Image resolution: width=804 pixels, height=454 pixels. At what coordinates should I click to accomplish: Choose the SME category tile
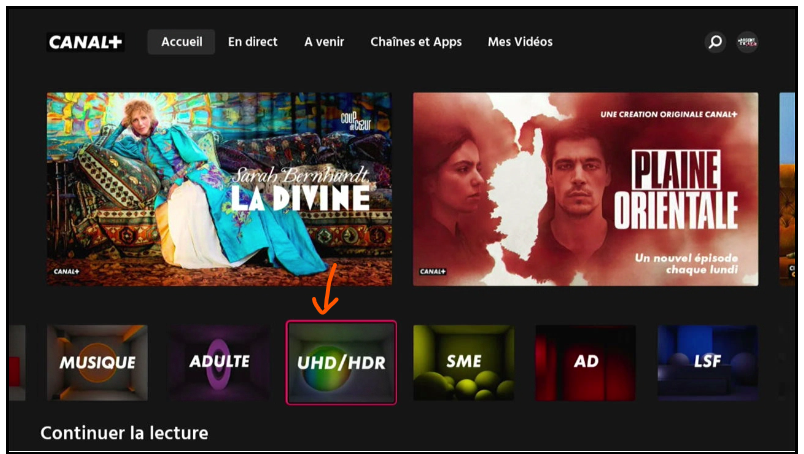pyautogui.click(x=464, y=362)
